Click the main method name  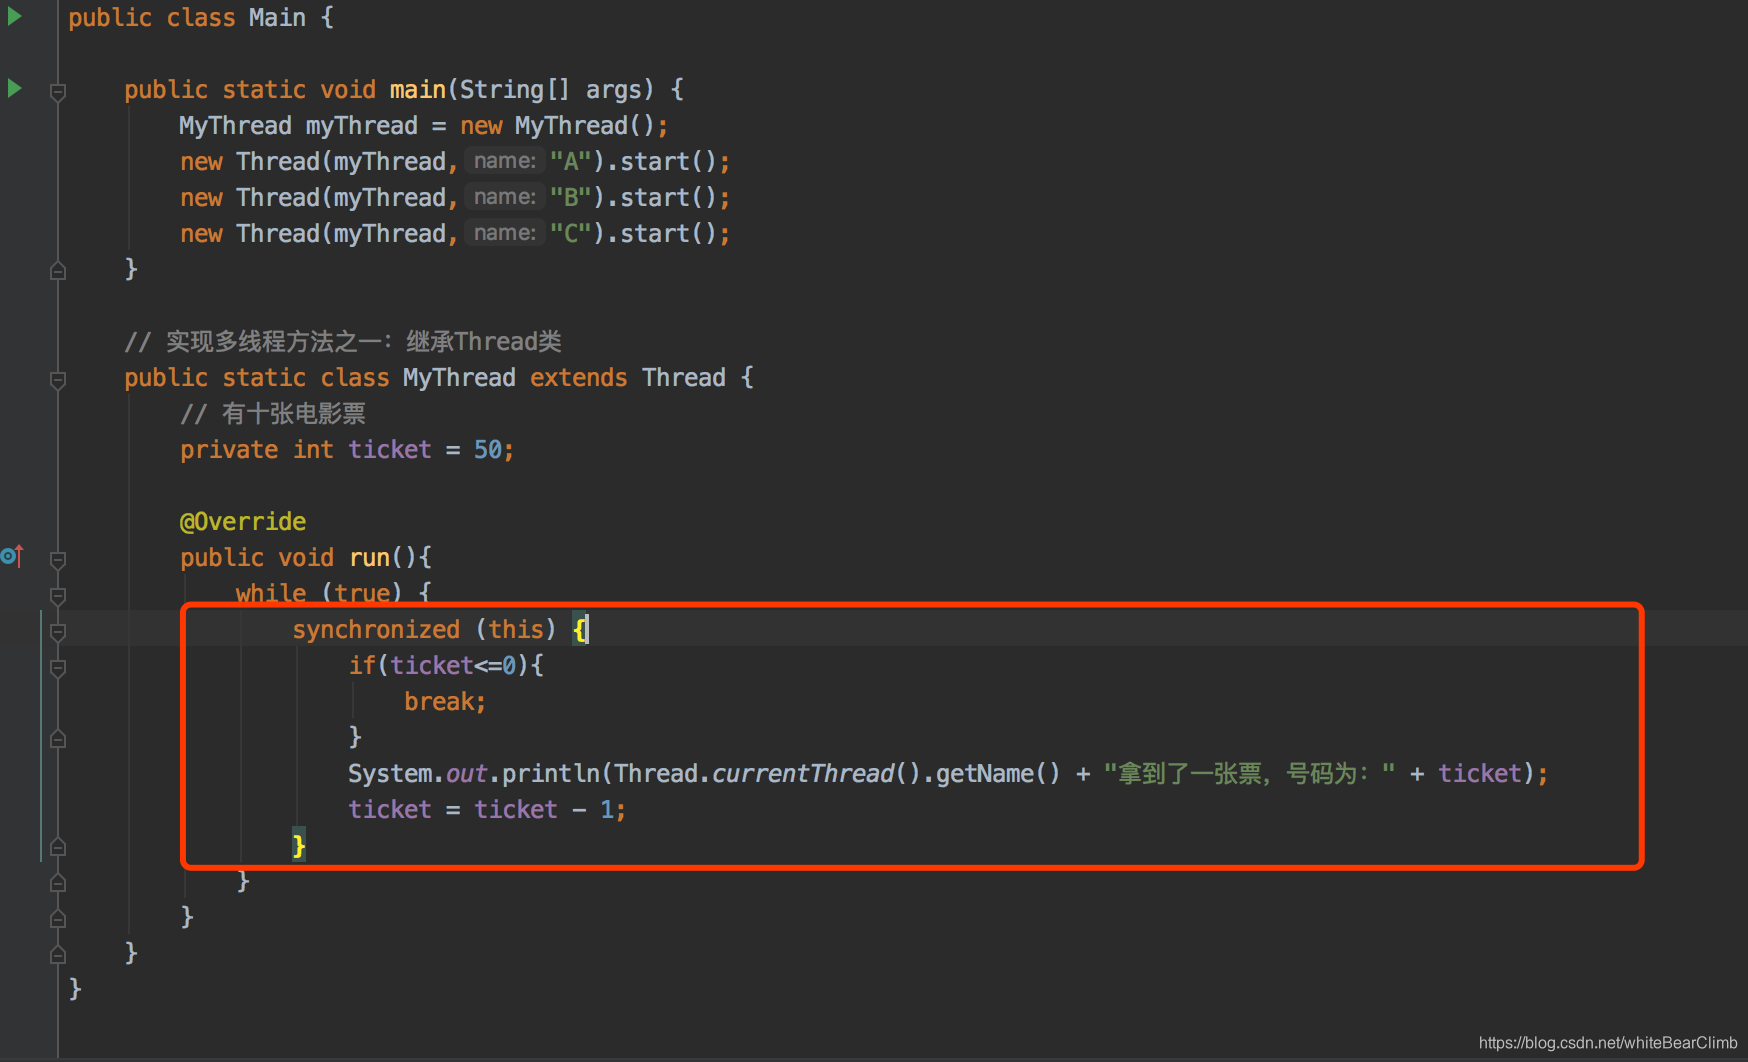418,90
